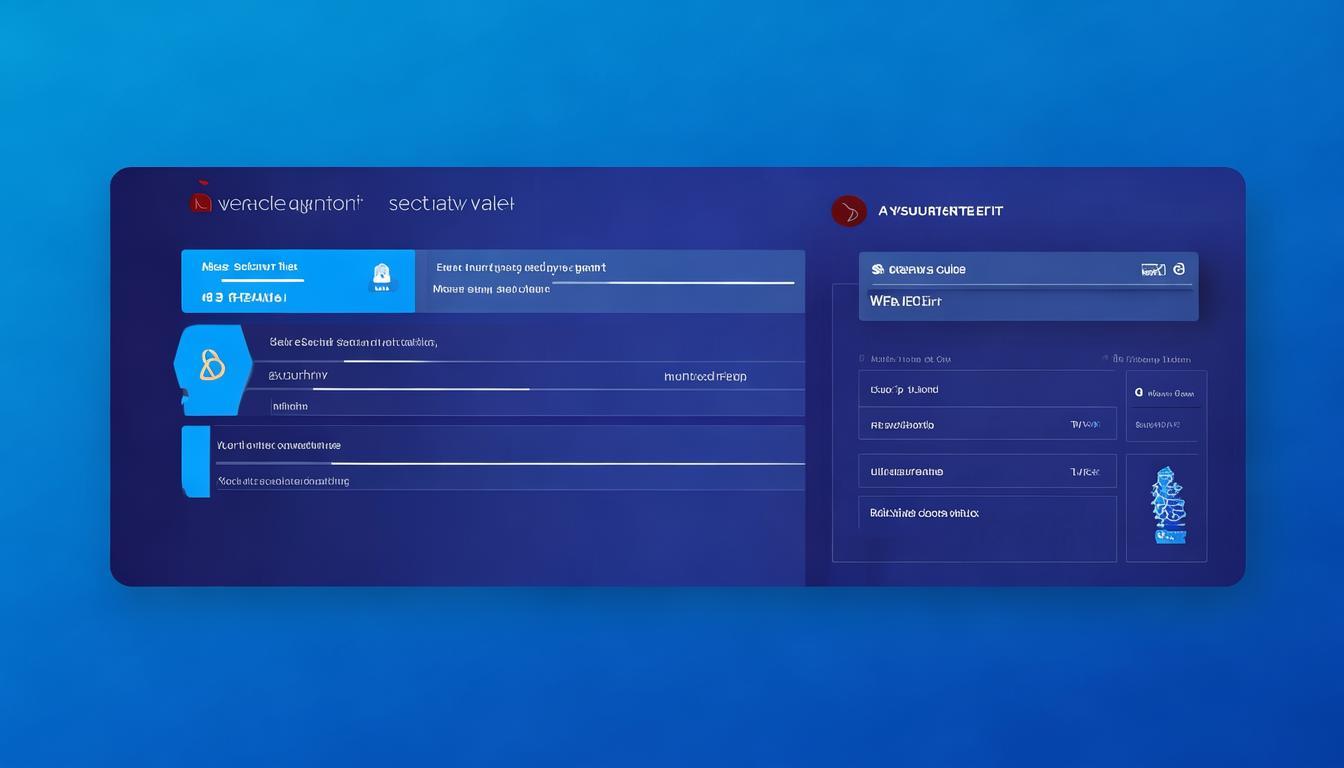Click the golden knot icon on hexagon badge
Image resolution: width=1344 pixels, height=768 pixels.
point(212,367)
